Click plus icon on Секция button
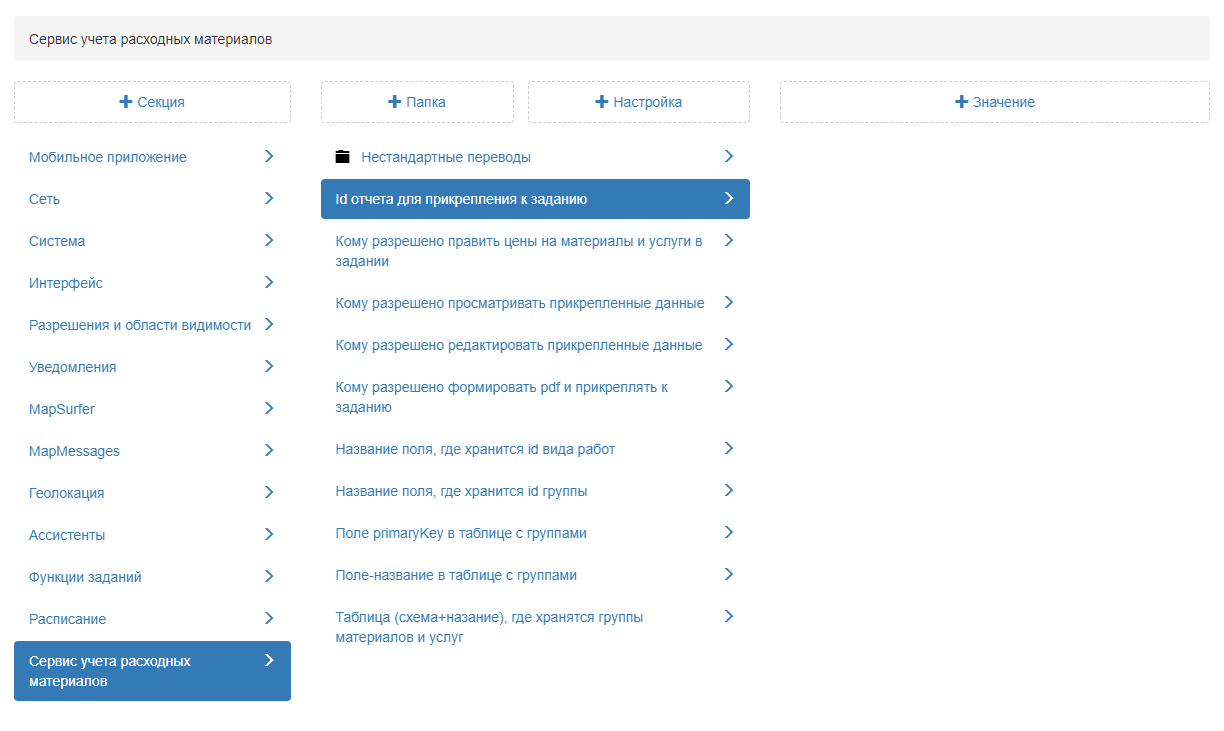The height and width of the screenshot is (731, 1224). click(x=126, y=102)
